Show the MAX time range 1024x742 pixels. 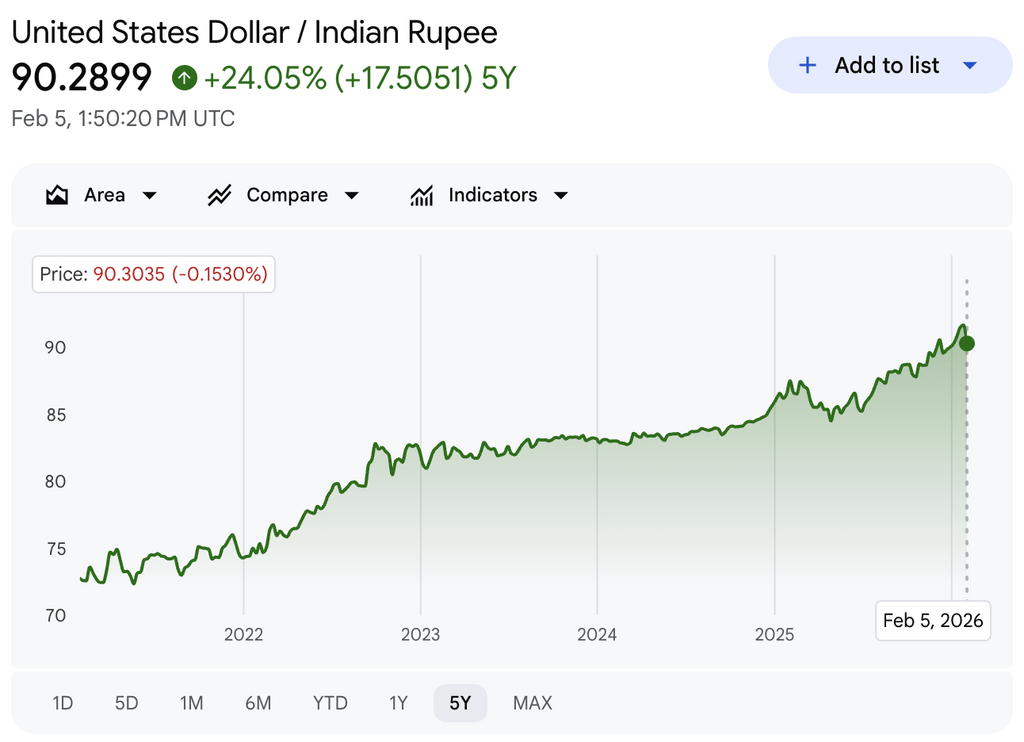[532, 703]
